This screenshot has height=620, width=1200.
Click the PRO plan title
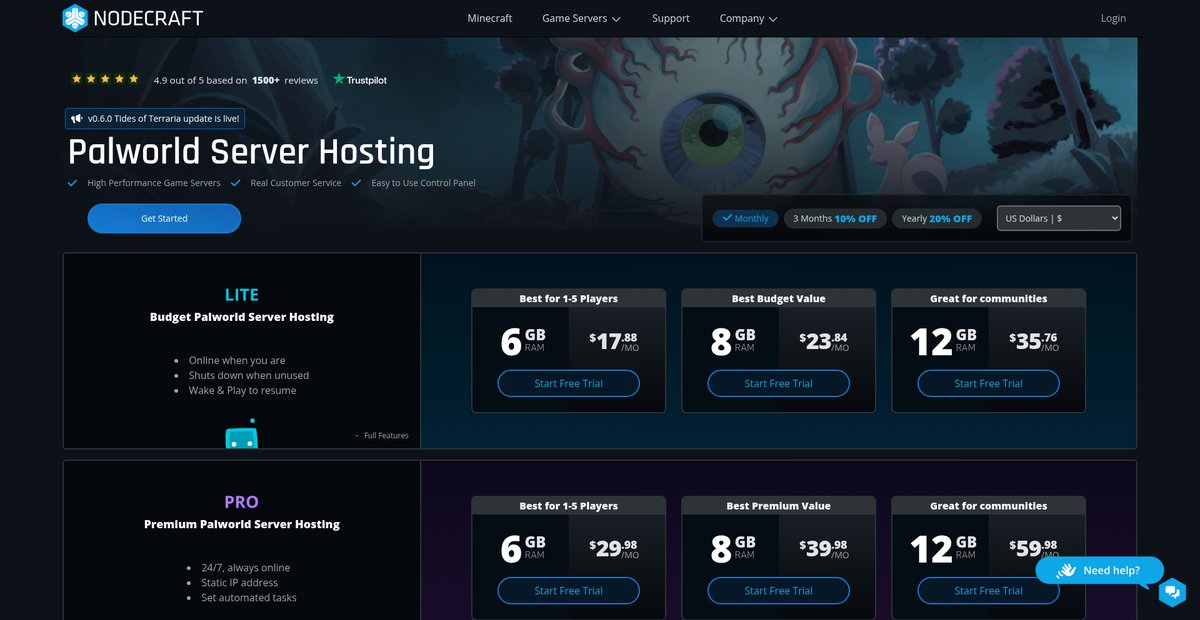tap(242, 502)
